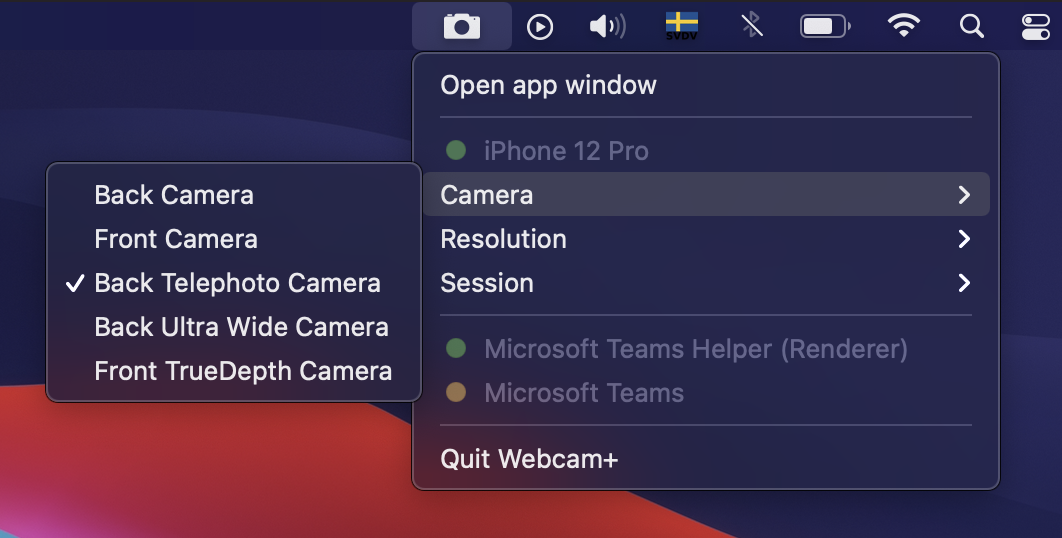Open the Wi-Fi menu bar icon
This screenshot has width=1062, height=538.
click(x=904, y=26)
